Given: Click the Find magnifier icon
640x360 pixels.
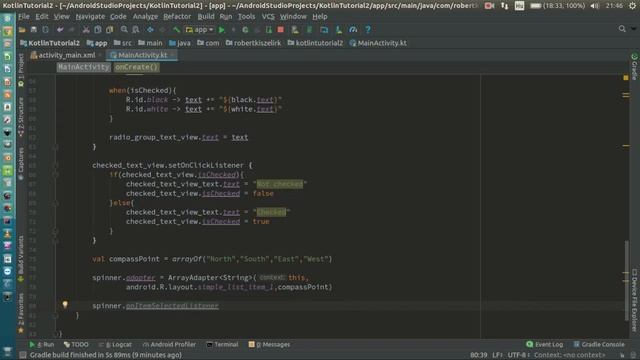Looking at the screenshot, I should 124,29.
